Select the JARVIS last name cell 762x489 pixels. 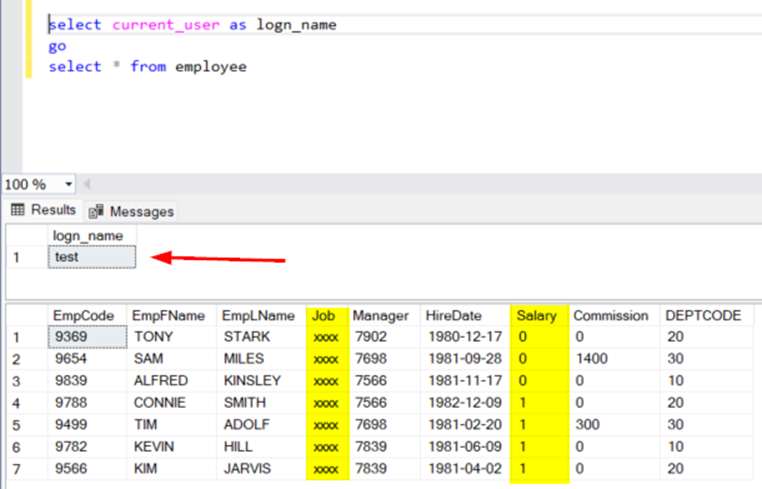tap(261, 469)
